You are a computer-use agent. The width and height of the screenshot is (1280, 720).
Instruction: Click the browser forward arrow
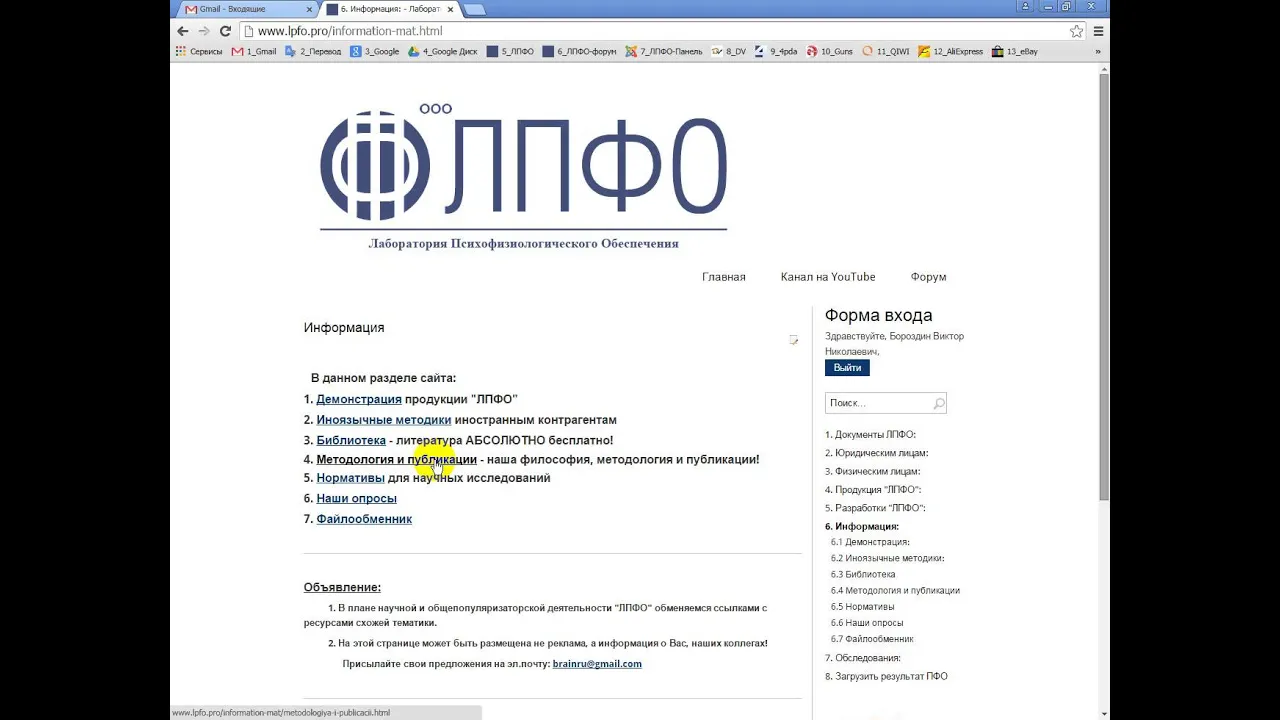point(204,31)
